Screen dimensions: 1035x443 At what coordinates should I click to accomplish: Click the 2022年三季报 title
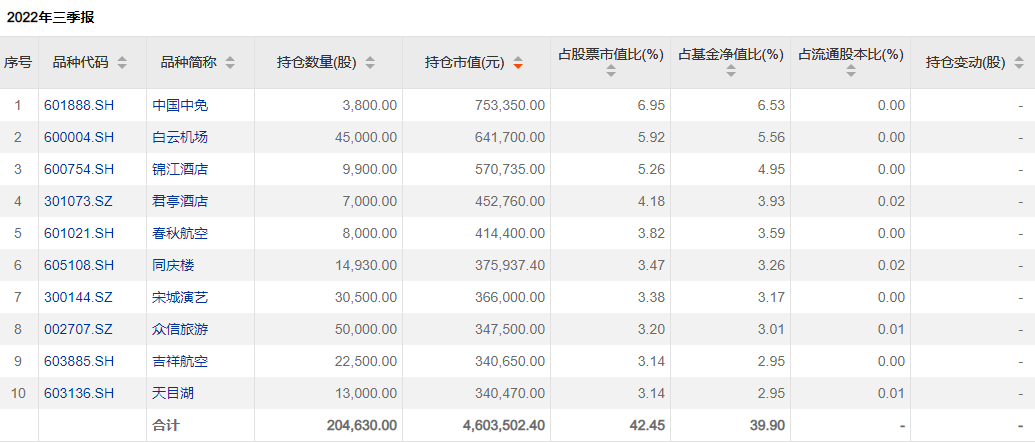click(x=50, y=18)
